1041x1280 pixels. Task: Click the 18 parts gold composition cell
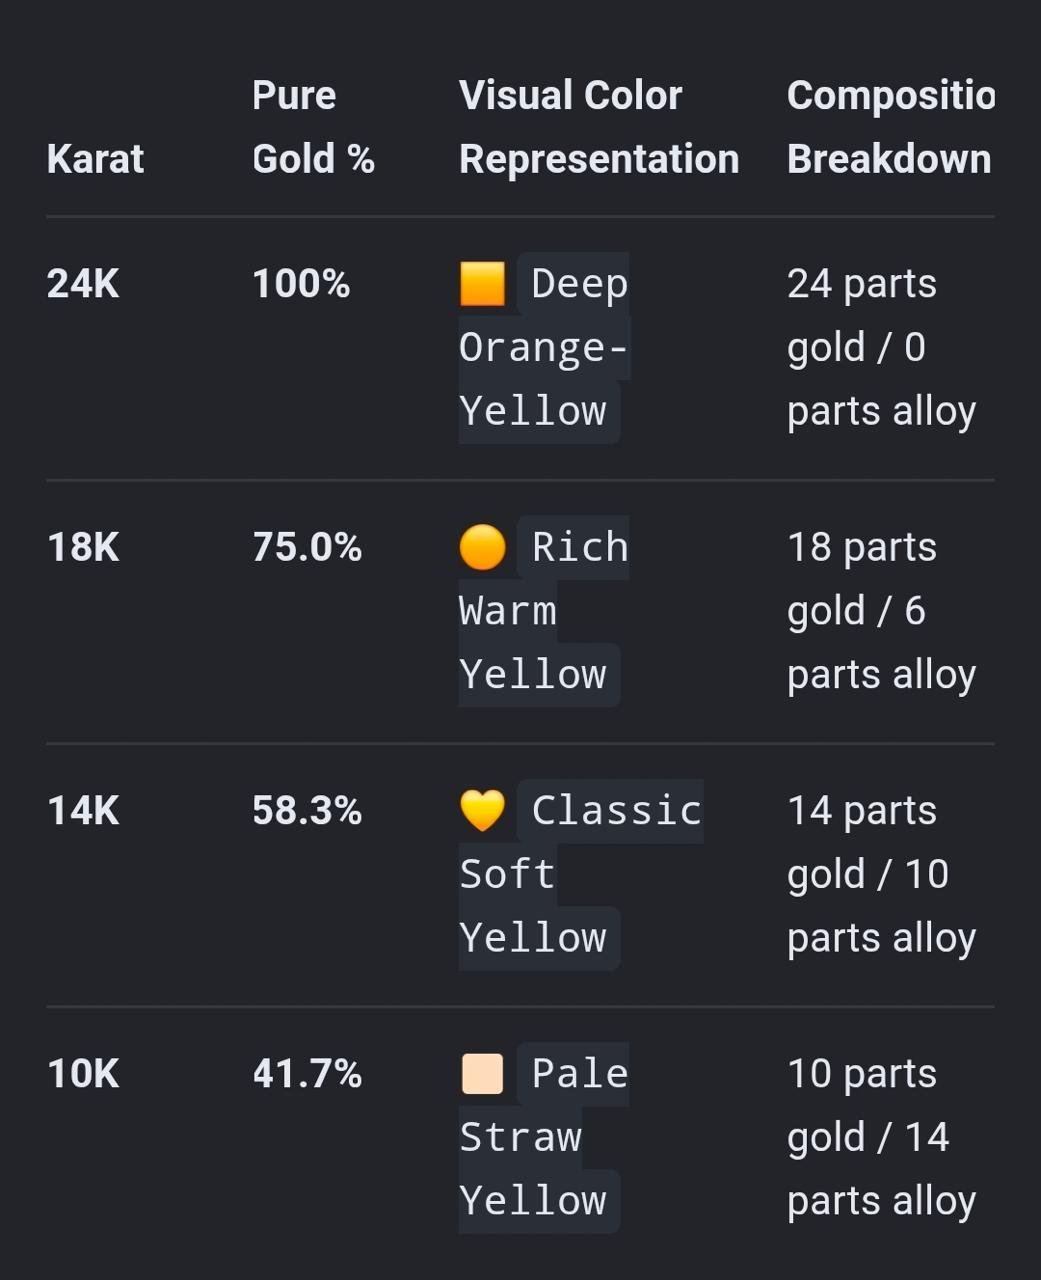(x=881, y=611)
